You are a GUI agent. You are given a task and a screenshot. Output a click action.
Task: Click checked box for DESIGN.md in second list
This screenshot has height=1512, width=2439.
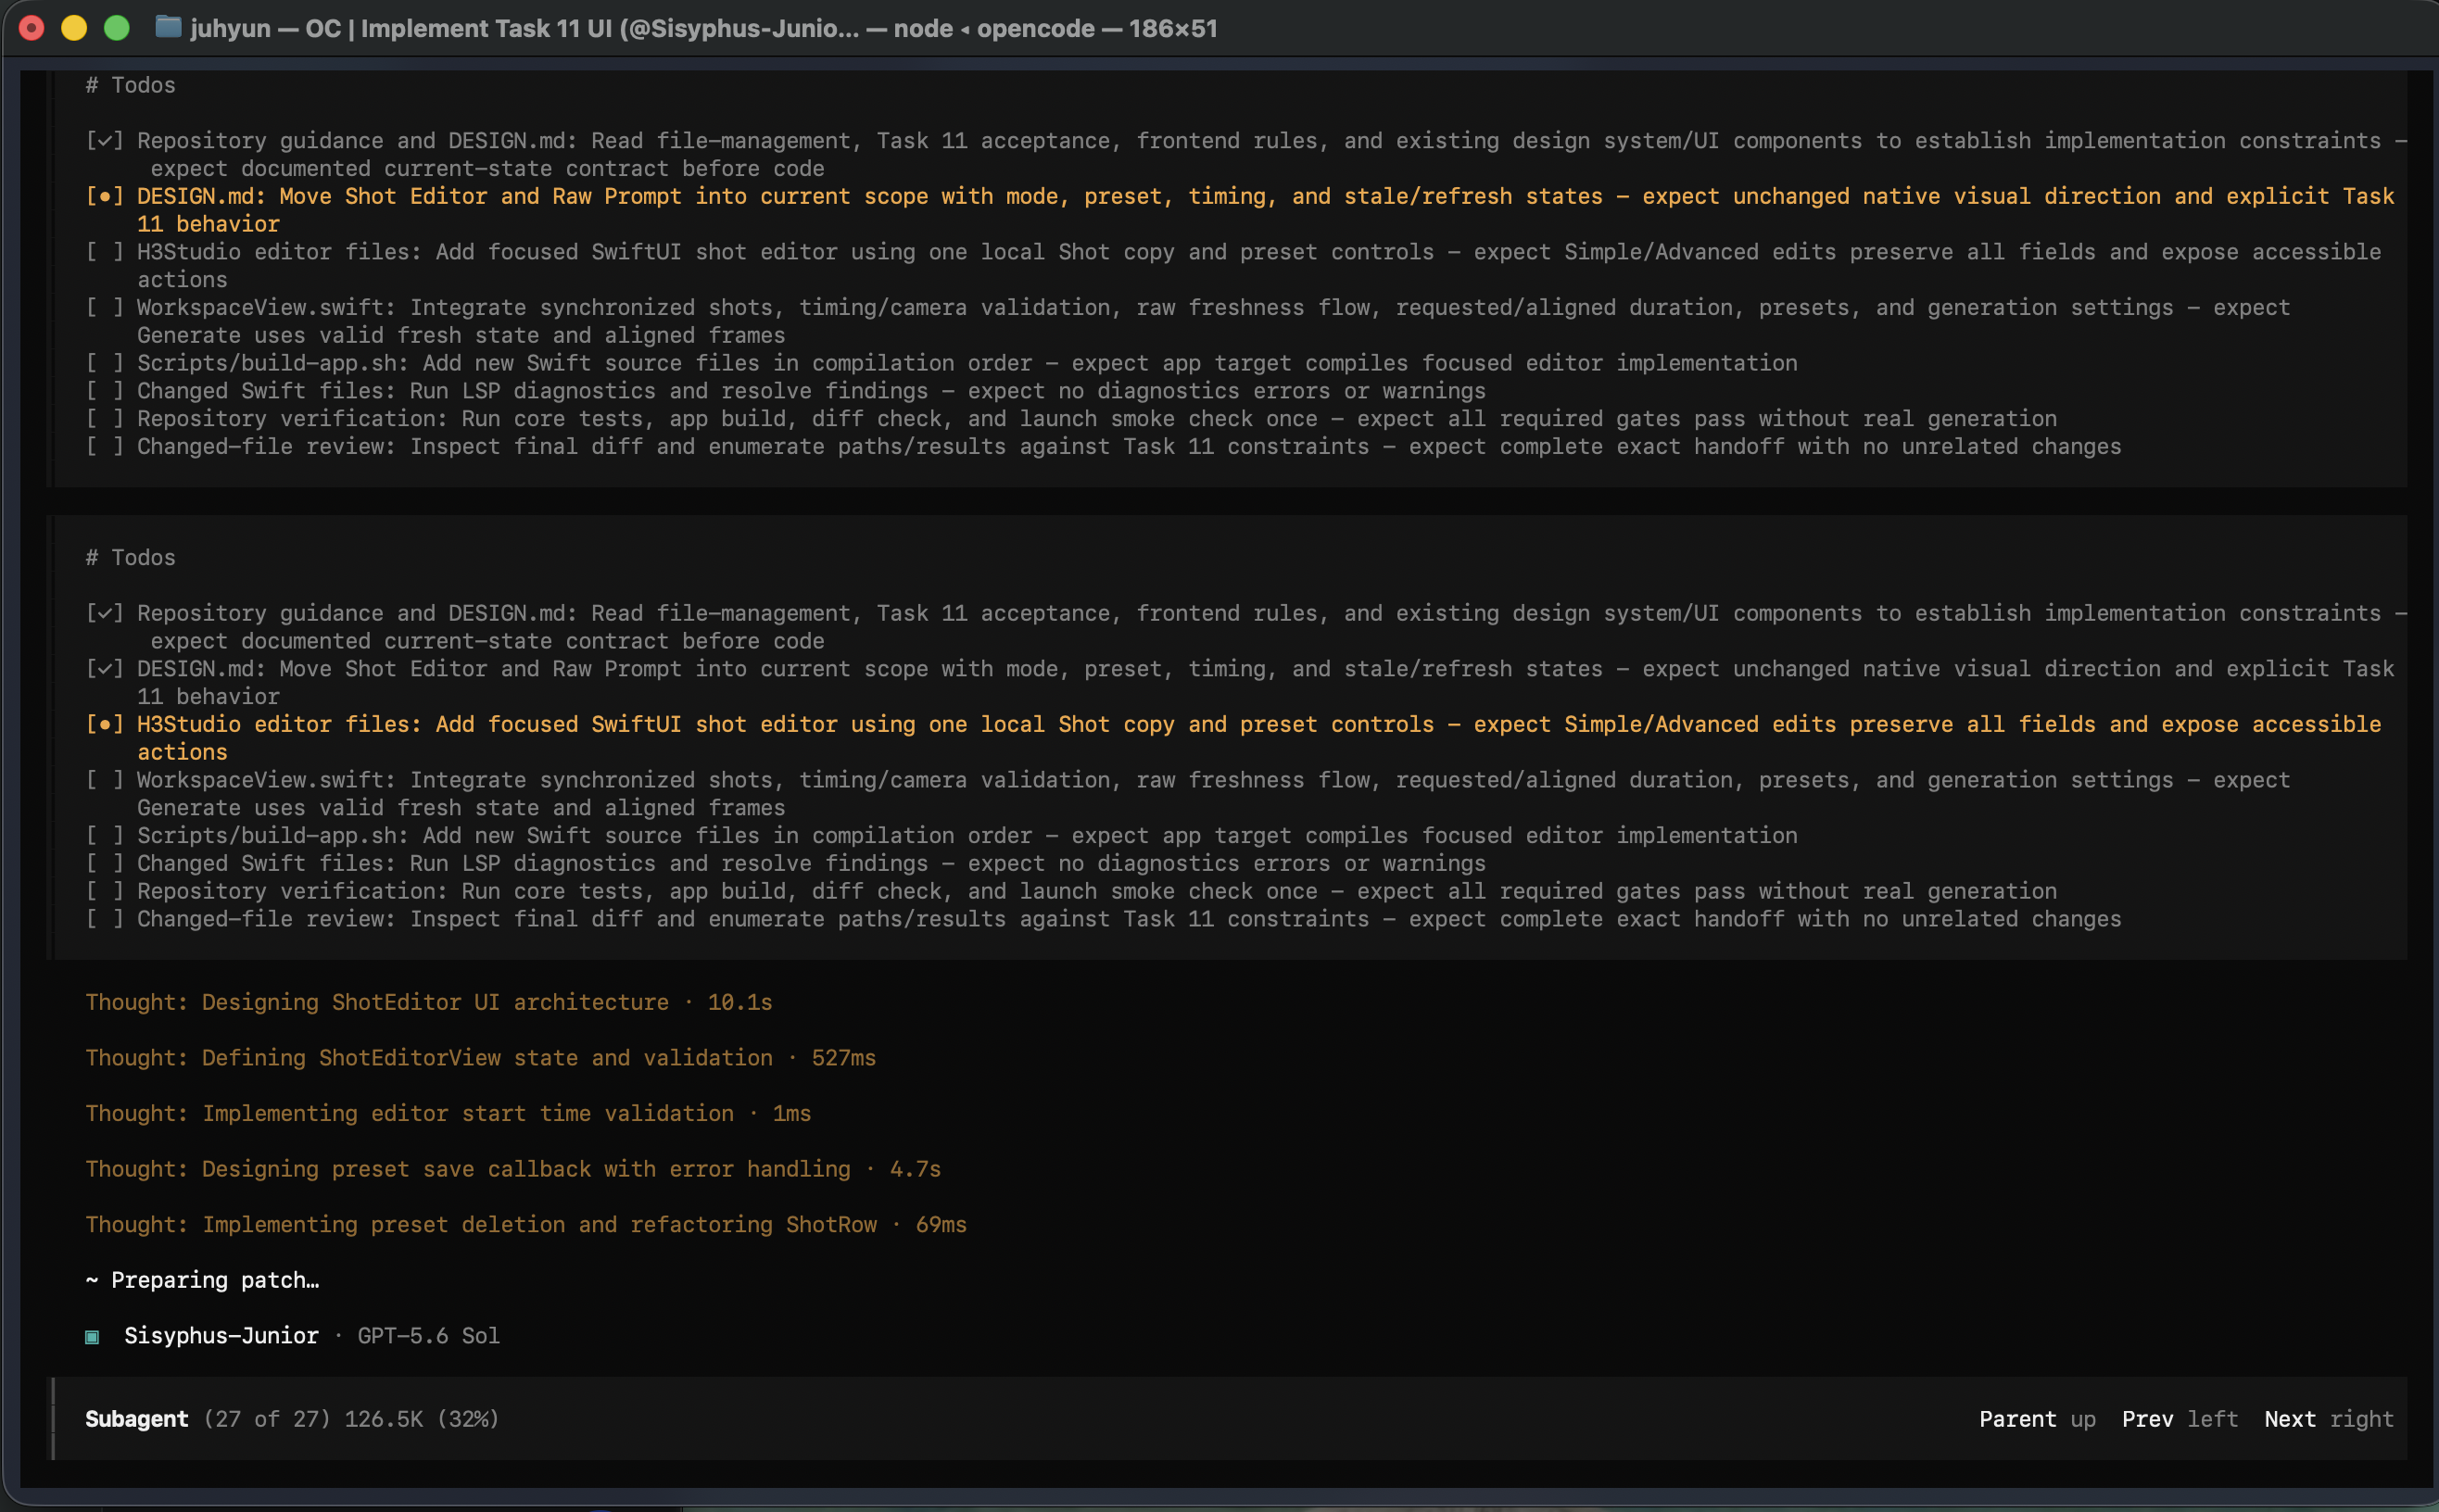pyautogui.click(x=104, y=669)
